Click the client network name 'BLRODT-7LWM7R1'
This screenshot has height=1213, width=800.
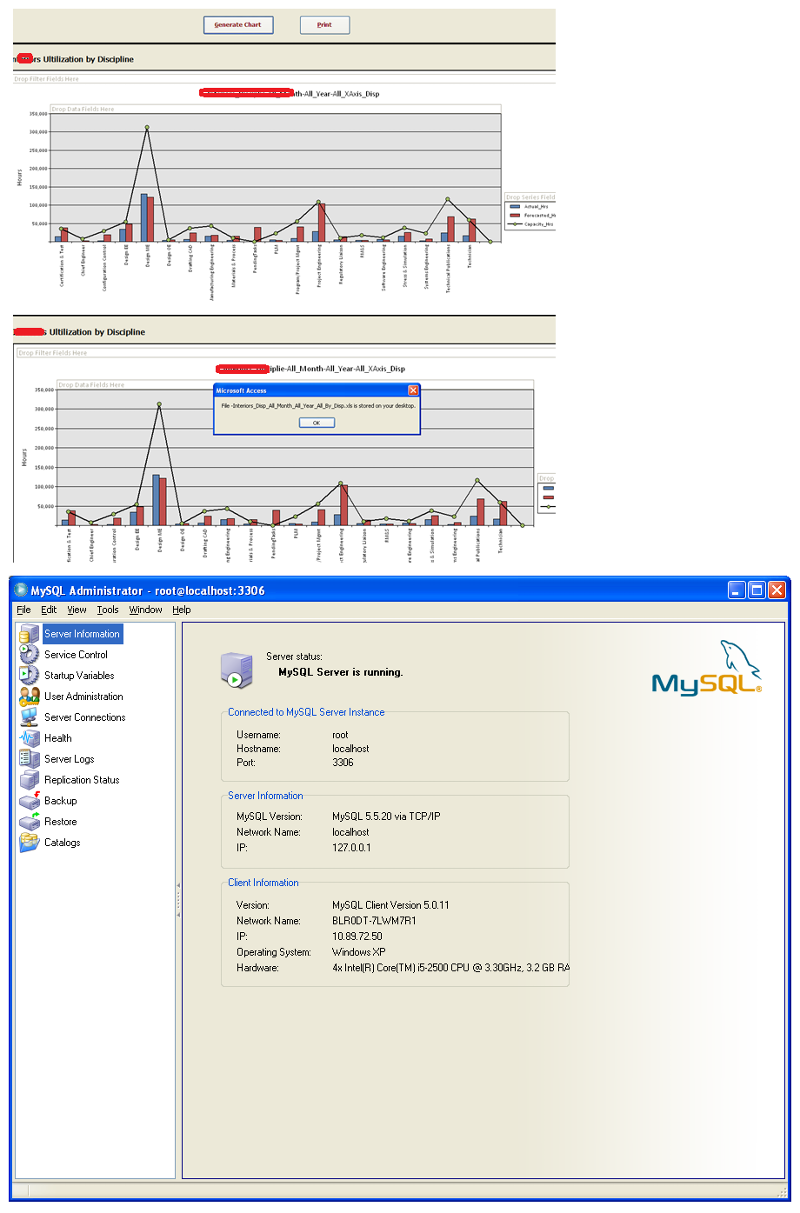(374, 920)
